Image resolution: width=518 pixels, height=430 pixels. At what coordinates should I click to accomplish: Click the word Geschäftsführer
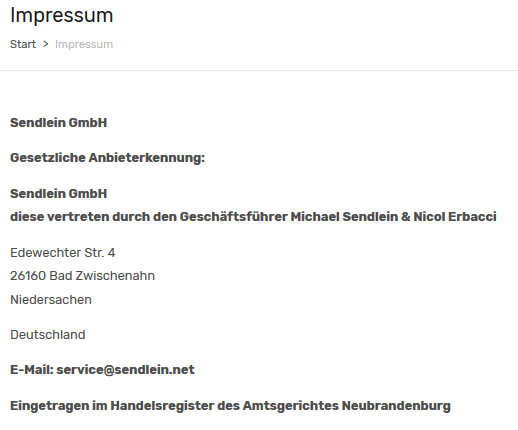click(233, 217)
